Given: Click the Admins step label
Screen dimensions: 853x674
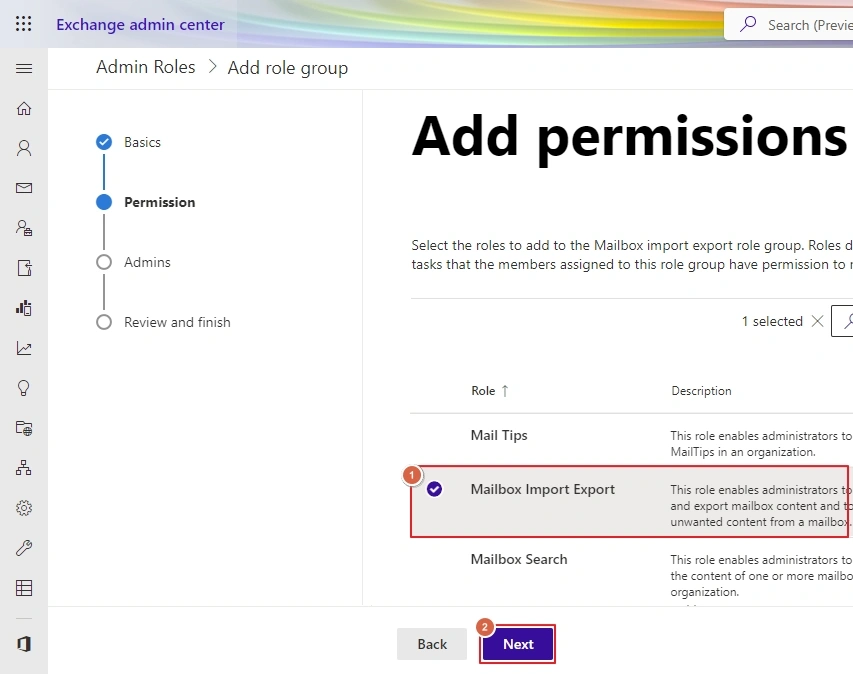Looking at the screenshot, I should click(147, 262).
